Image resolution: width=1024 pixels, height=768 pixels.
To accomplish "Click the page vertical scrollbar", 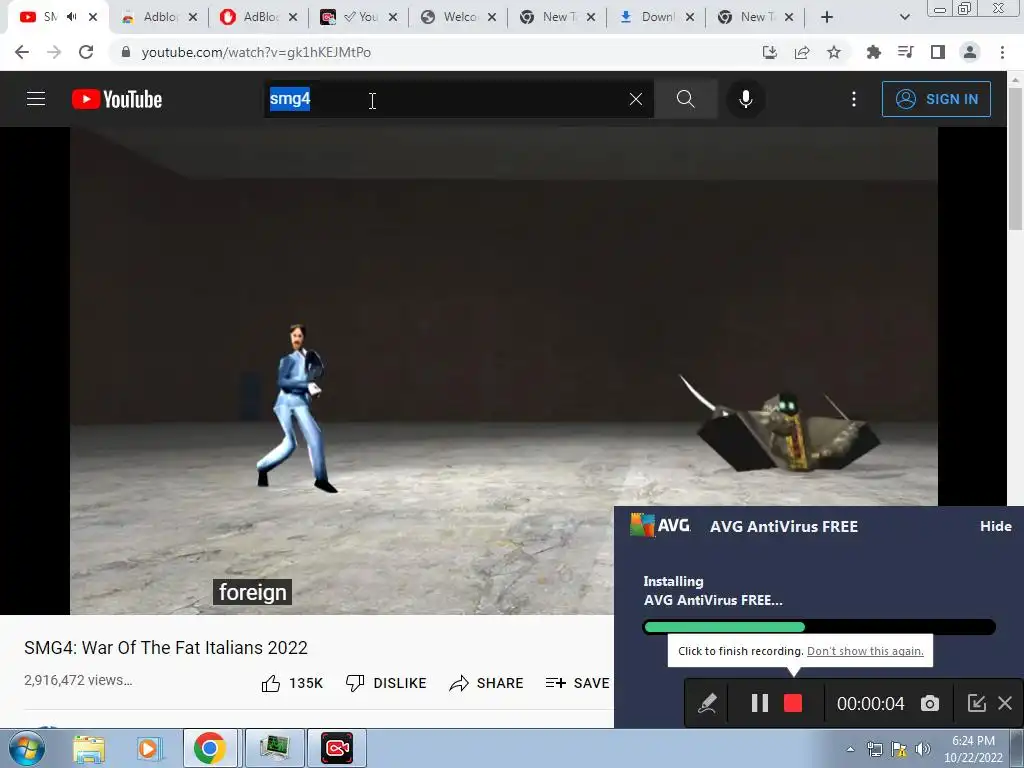I will [x=1015, y=158].
